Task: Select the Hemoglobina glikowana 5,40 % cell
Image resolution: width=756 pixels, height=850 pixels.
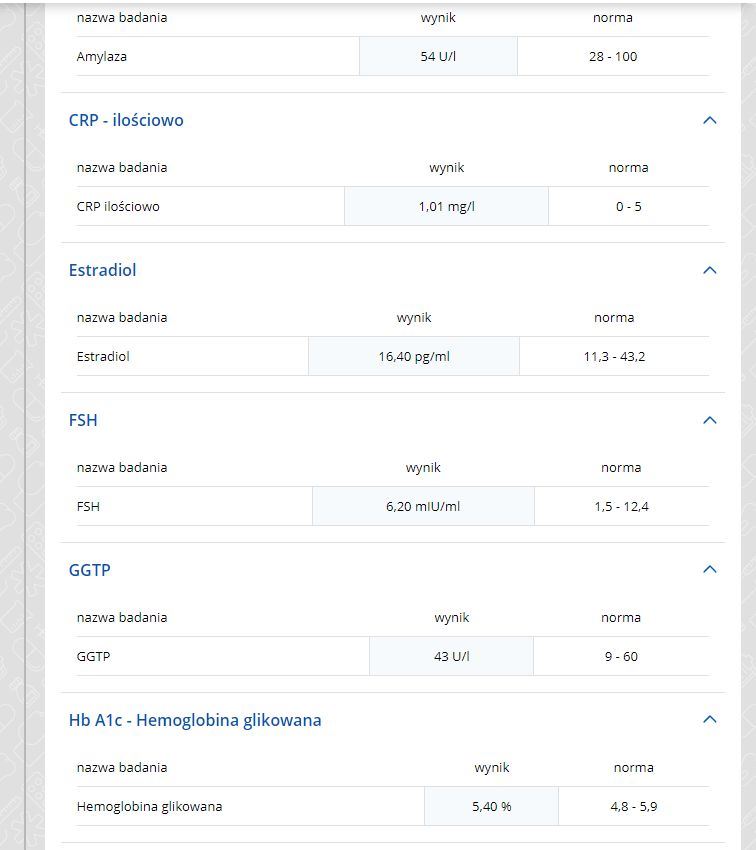Action: pos(492,806)
